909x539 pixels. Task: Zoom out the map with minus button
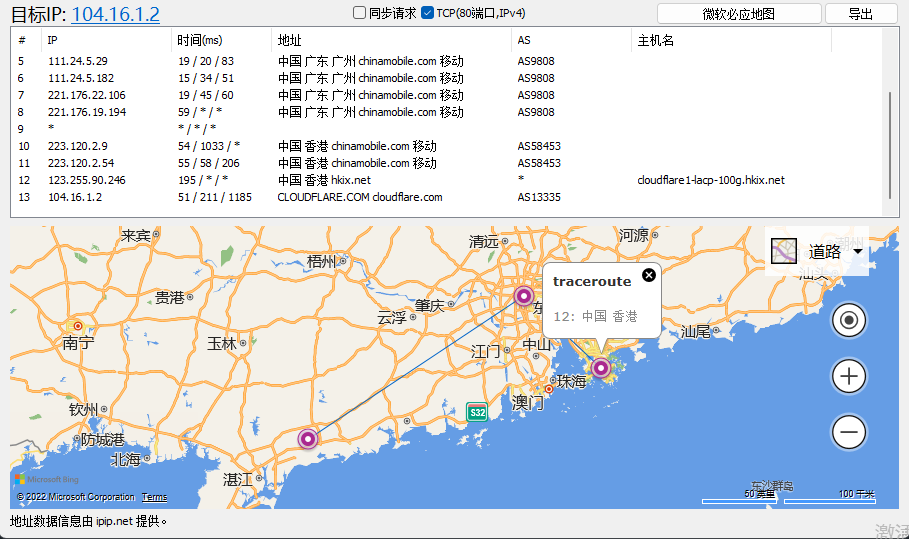[849, 432]
